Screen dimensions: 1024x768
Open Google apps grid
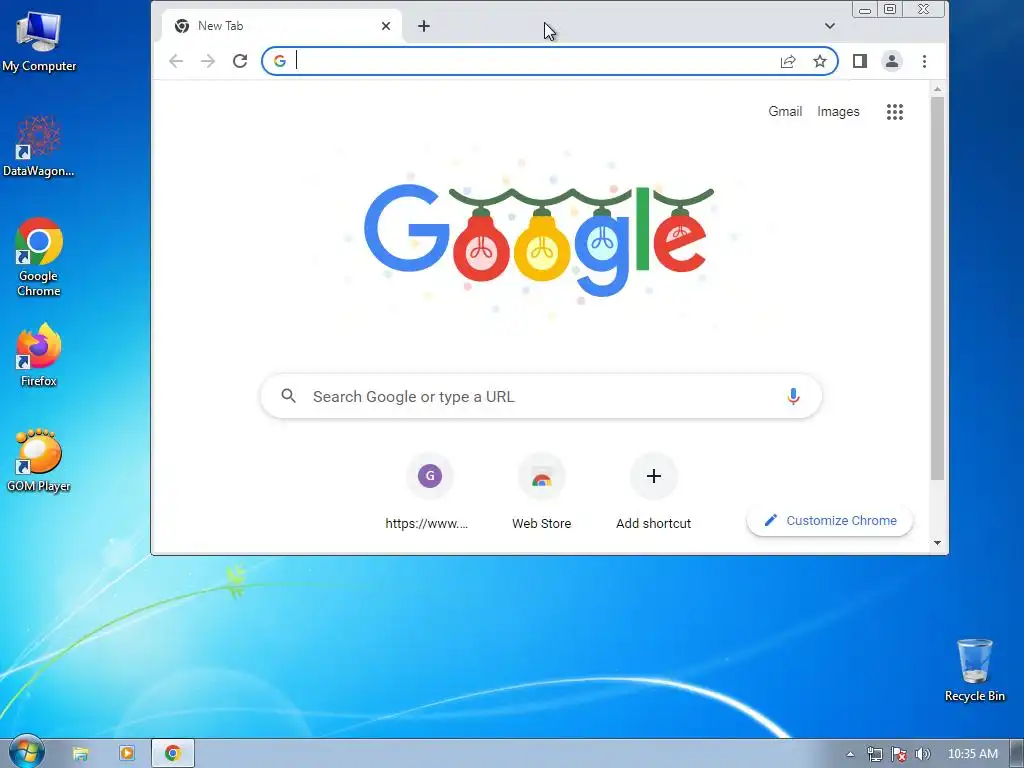(895, 112)
